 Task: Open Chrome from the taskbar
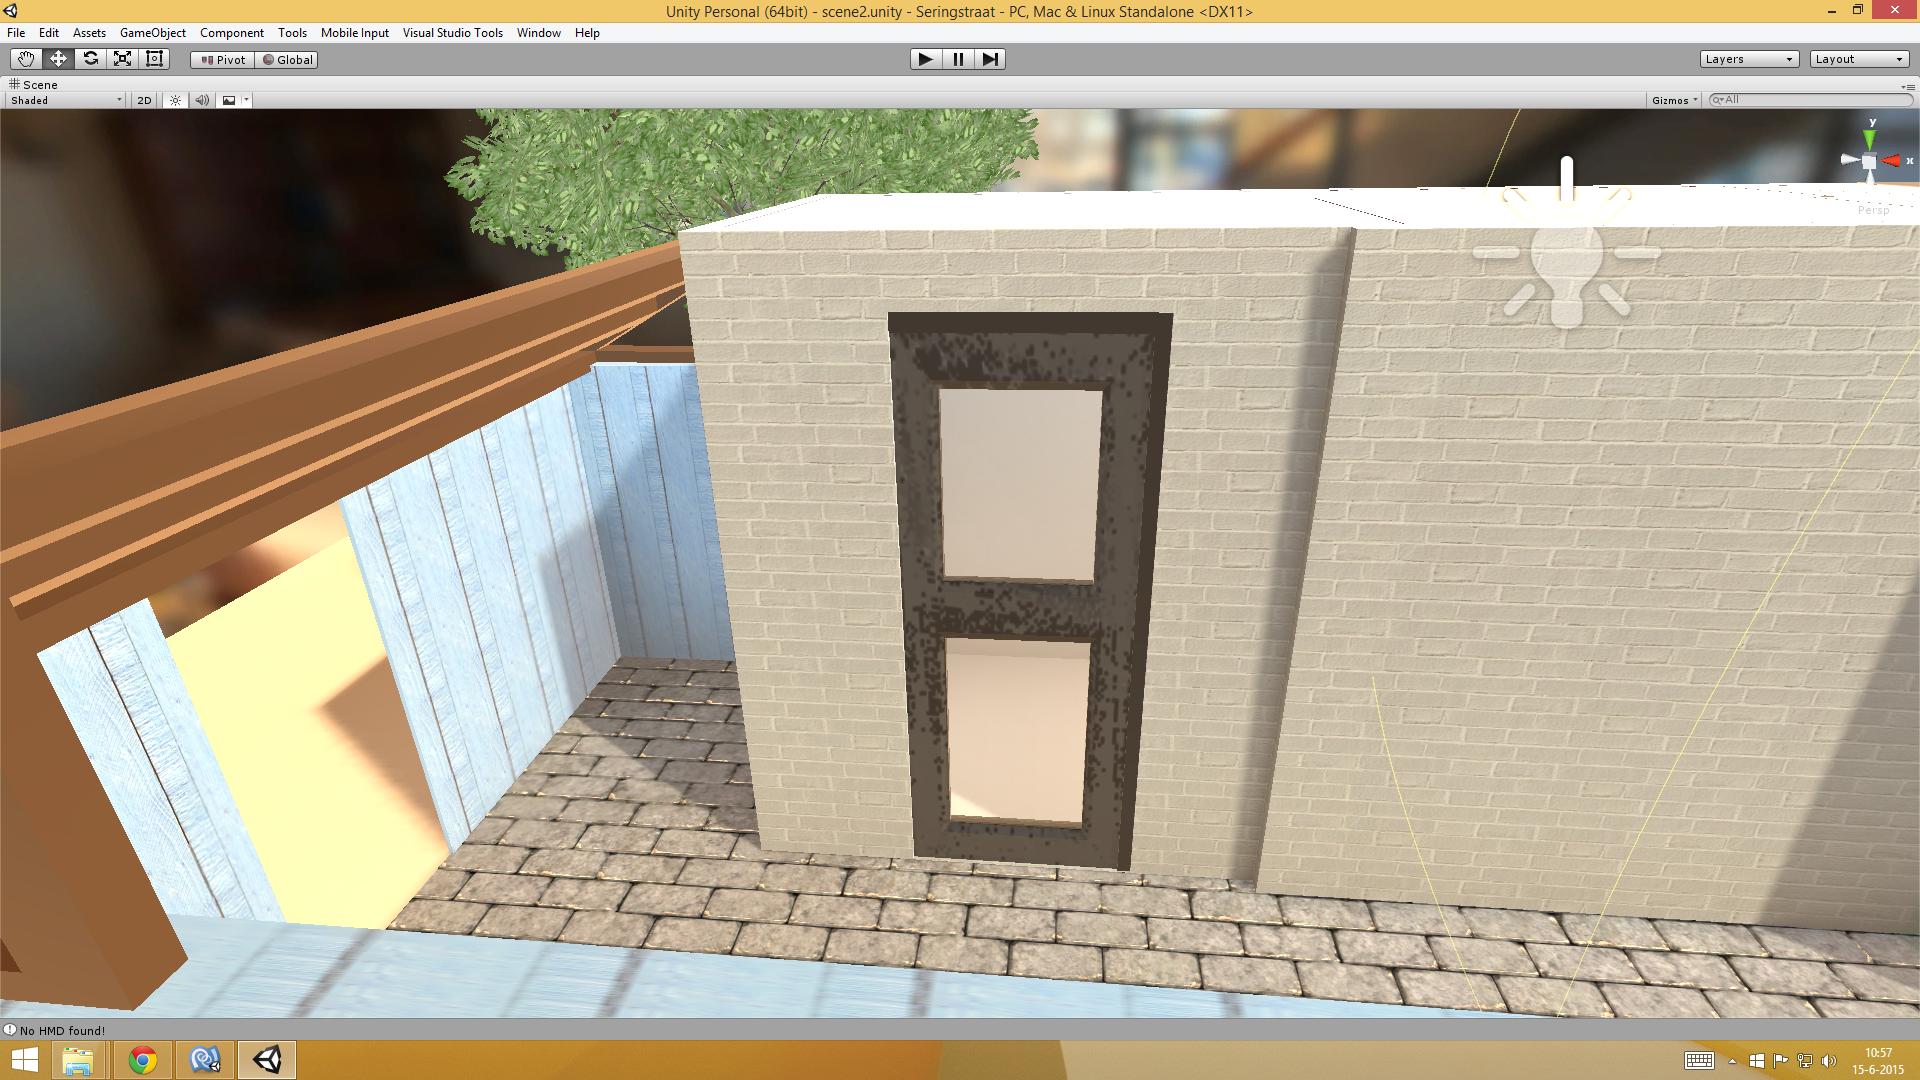point(142,1060)
